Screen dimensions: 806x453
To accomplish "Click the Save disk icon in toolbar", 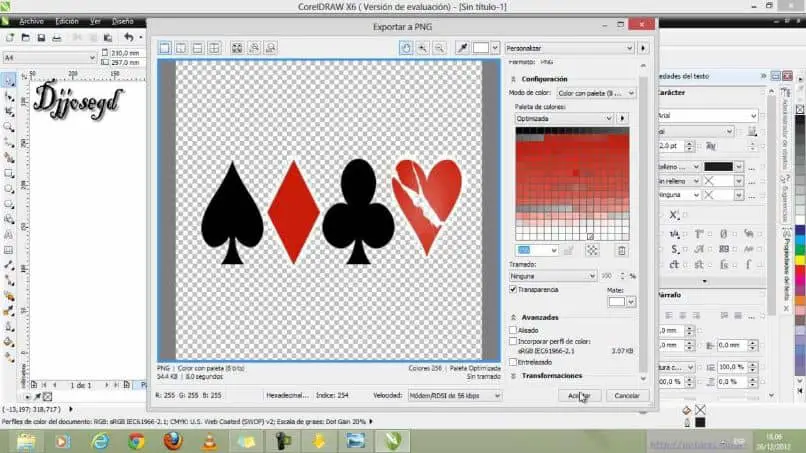I will click(x=41, y=38).
